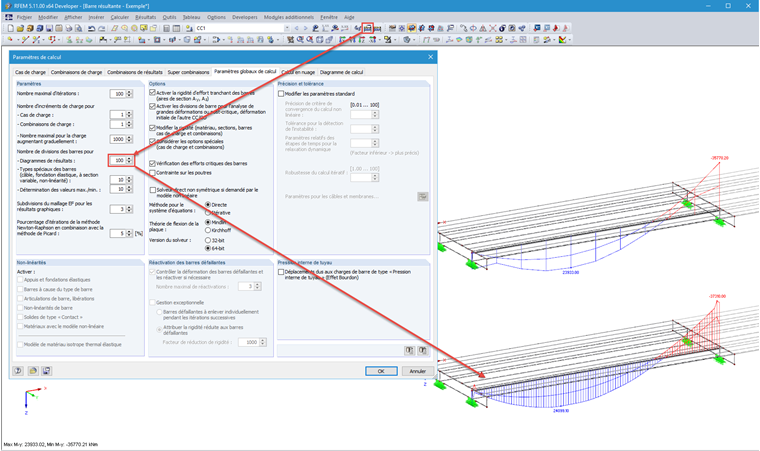The height and width of the screenshot is (451, 760).
Task: Click the table view icon in toolbar
Action: pos(176,28)
